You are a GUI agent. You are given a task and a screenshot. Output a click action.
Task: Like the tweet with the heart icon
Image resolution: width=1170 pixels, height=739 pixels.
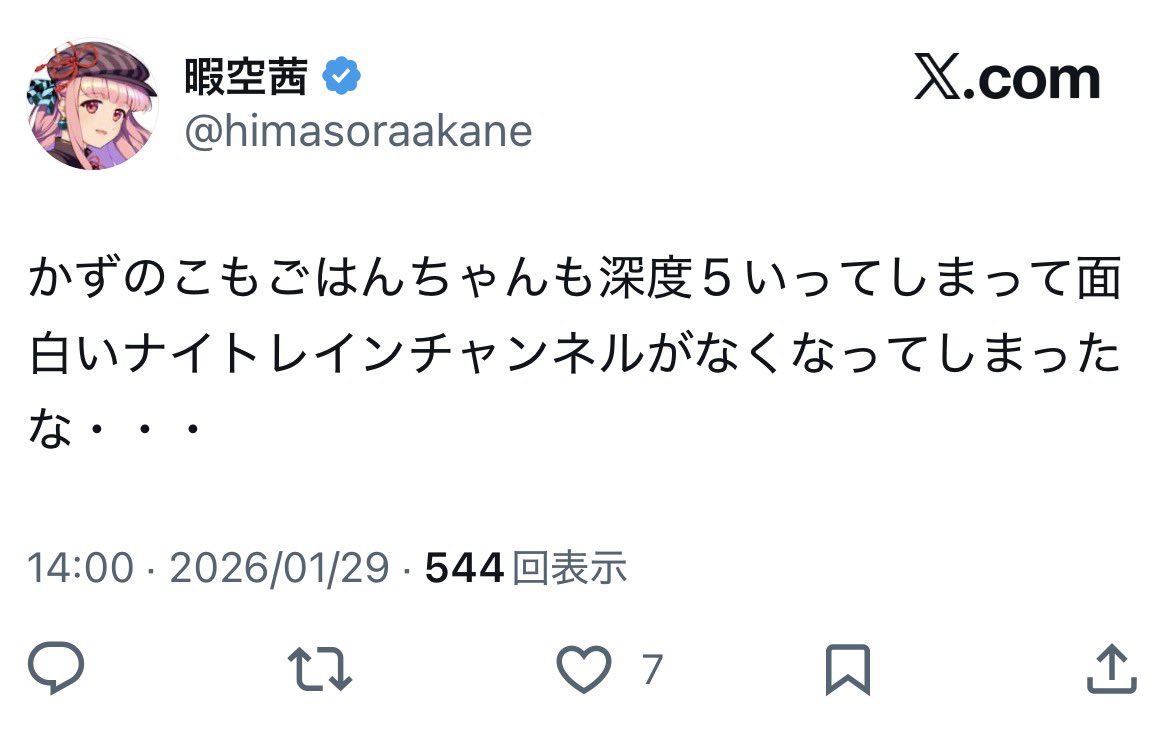pos(584,668)
